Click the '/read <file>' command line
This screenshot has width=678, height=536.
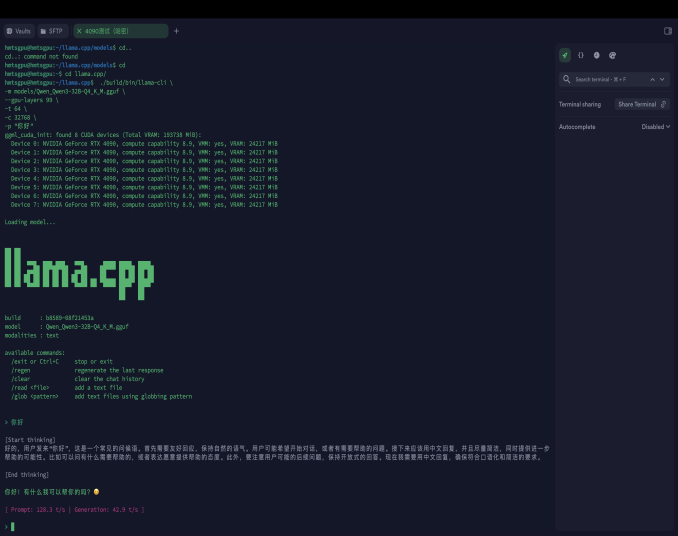pyautogui.click(x=67, y=388)
